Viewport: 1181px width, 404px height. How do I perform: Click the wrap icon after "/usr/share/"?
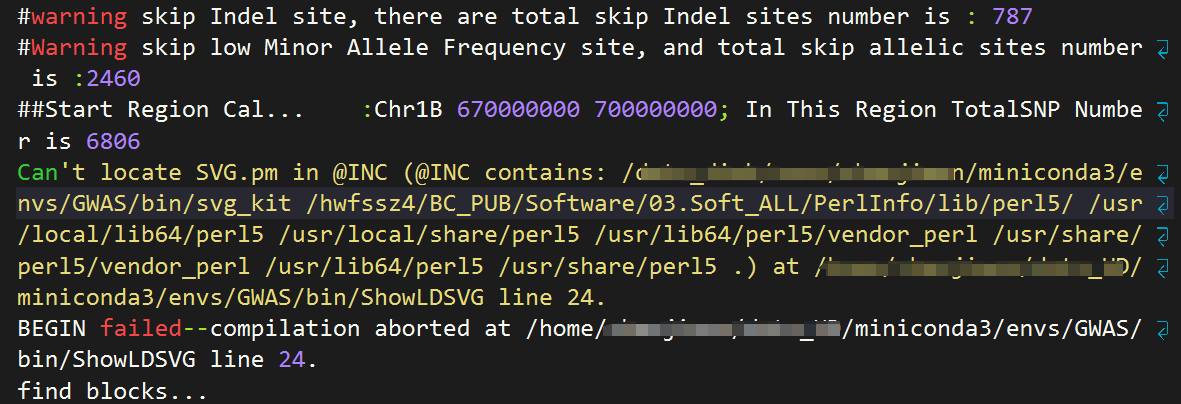pos(1162,235)
